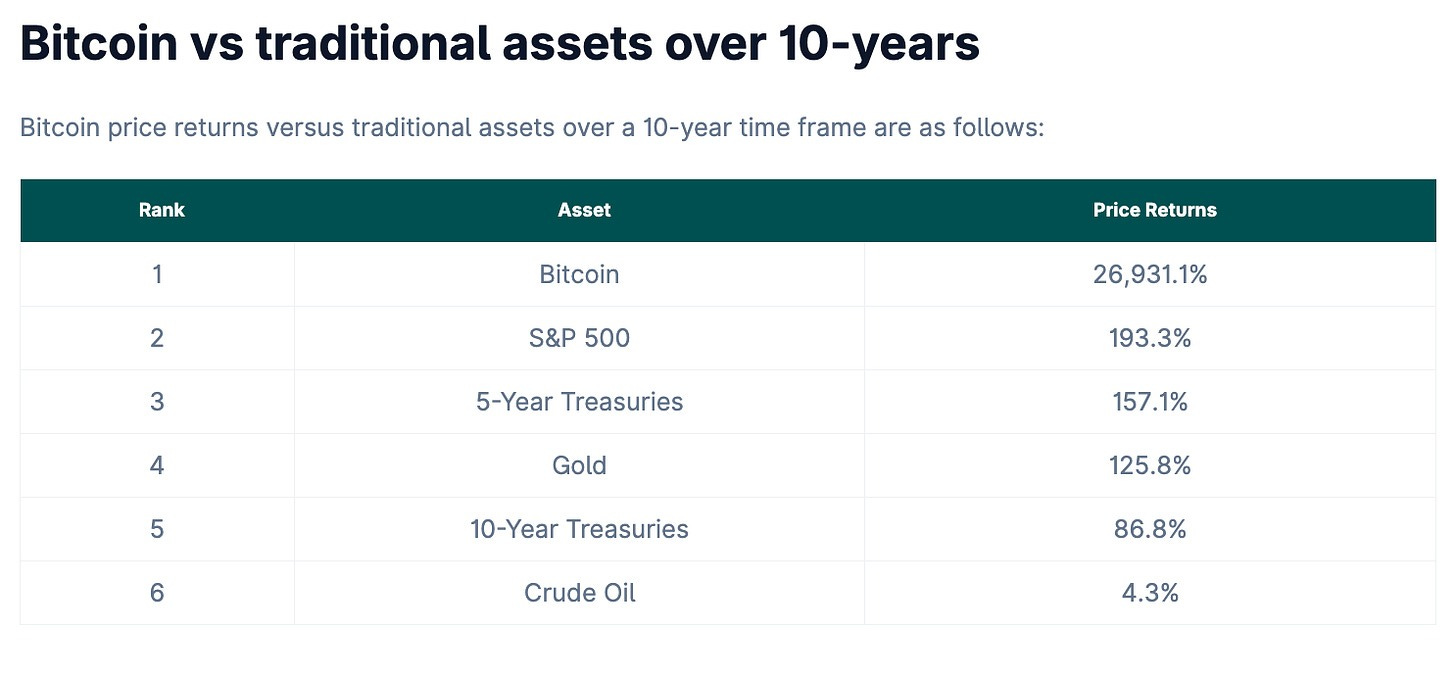Click the 157.1% return value
Screen dimensions: 1456x678
pyautogui.click(x=1150, y=402)
